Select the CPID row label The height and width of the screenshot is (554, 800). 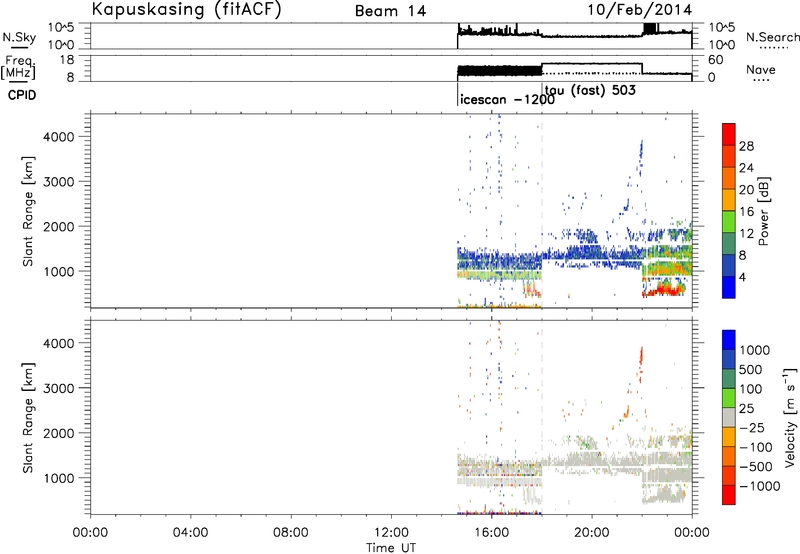22,95
